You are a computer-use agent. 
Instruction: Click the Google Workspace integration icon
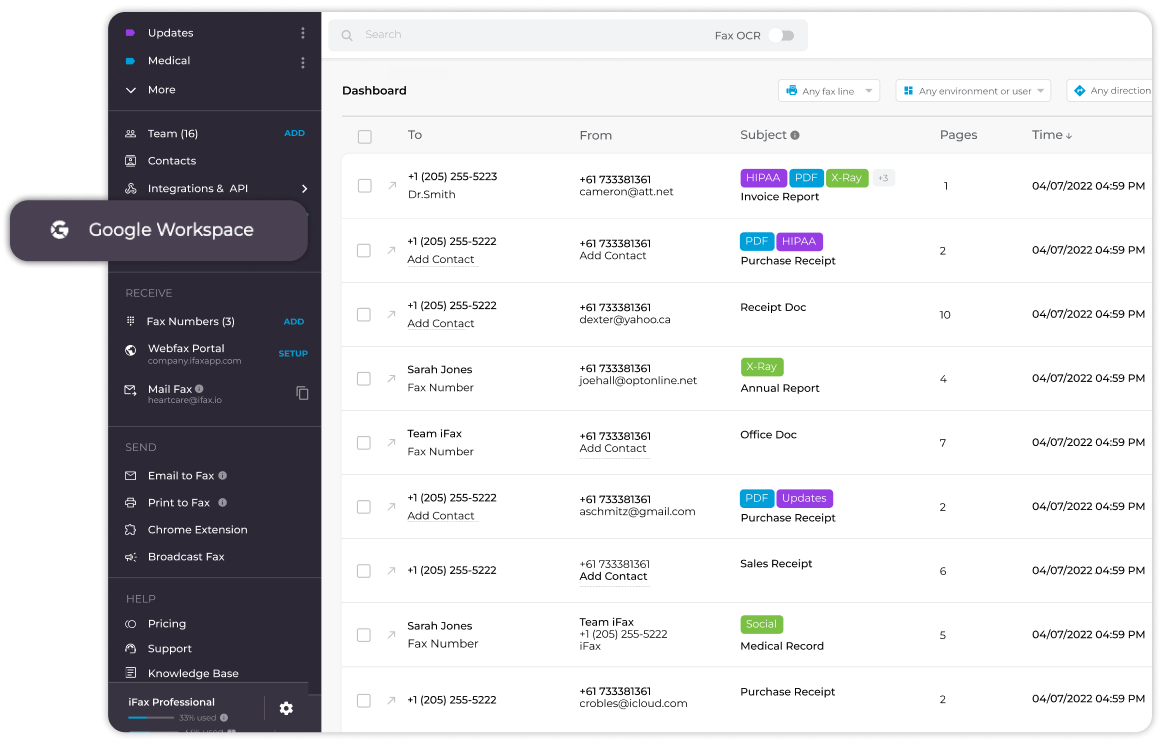60,230
